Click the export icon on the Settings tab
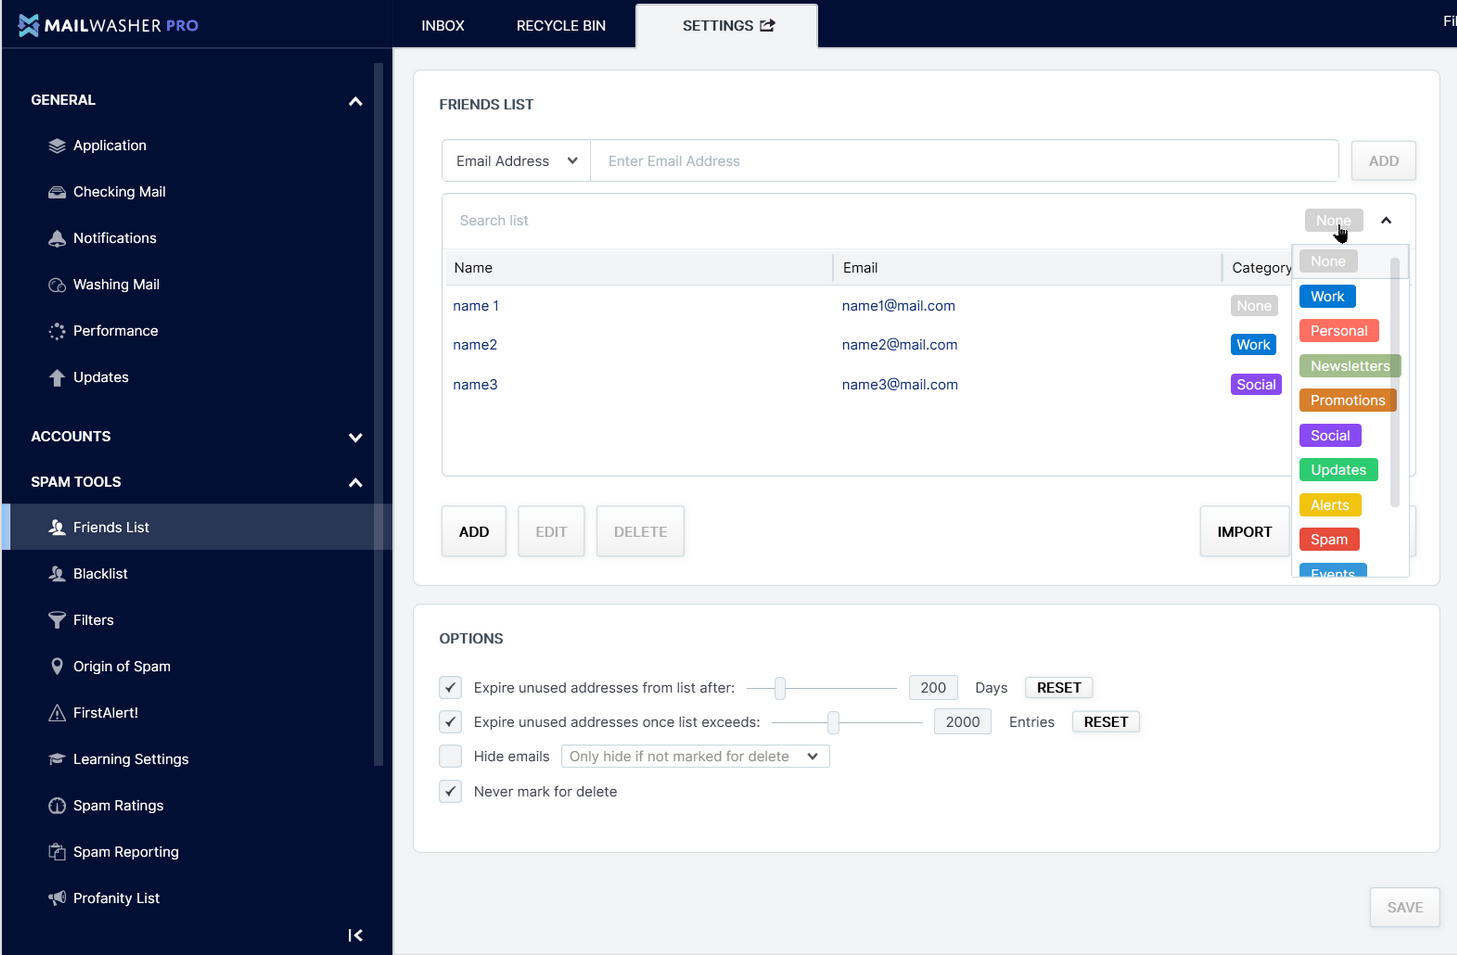The width and height of the screenshot is (1457, 955). [767, 25]
